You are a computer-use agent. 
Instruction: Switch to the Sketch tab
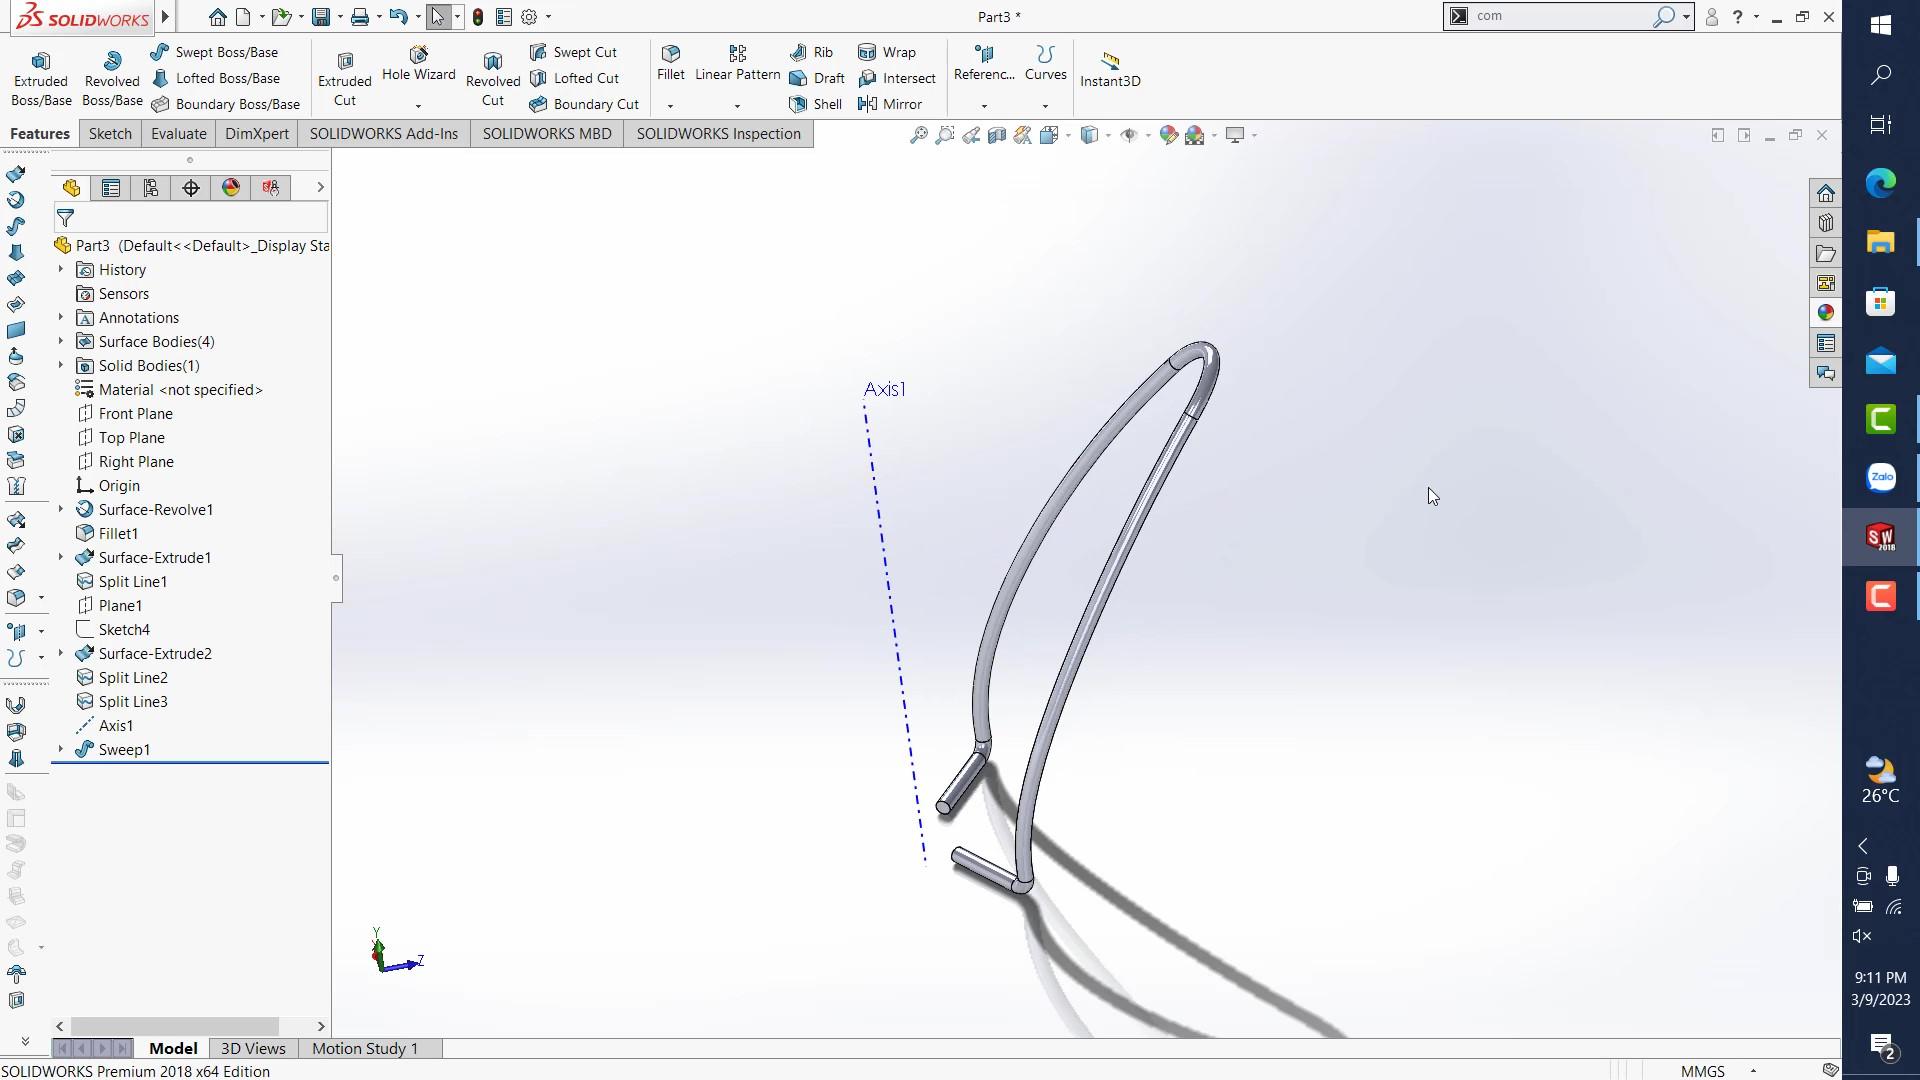click(110, 134)
